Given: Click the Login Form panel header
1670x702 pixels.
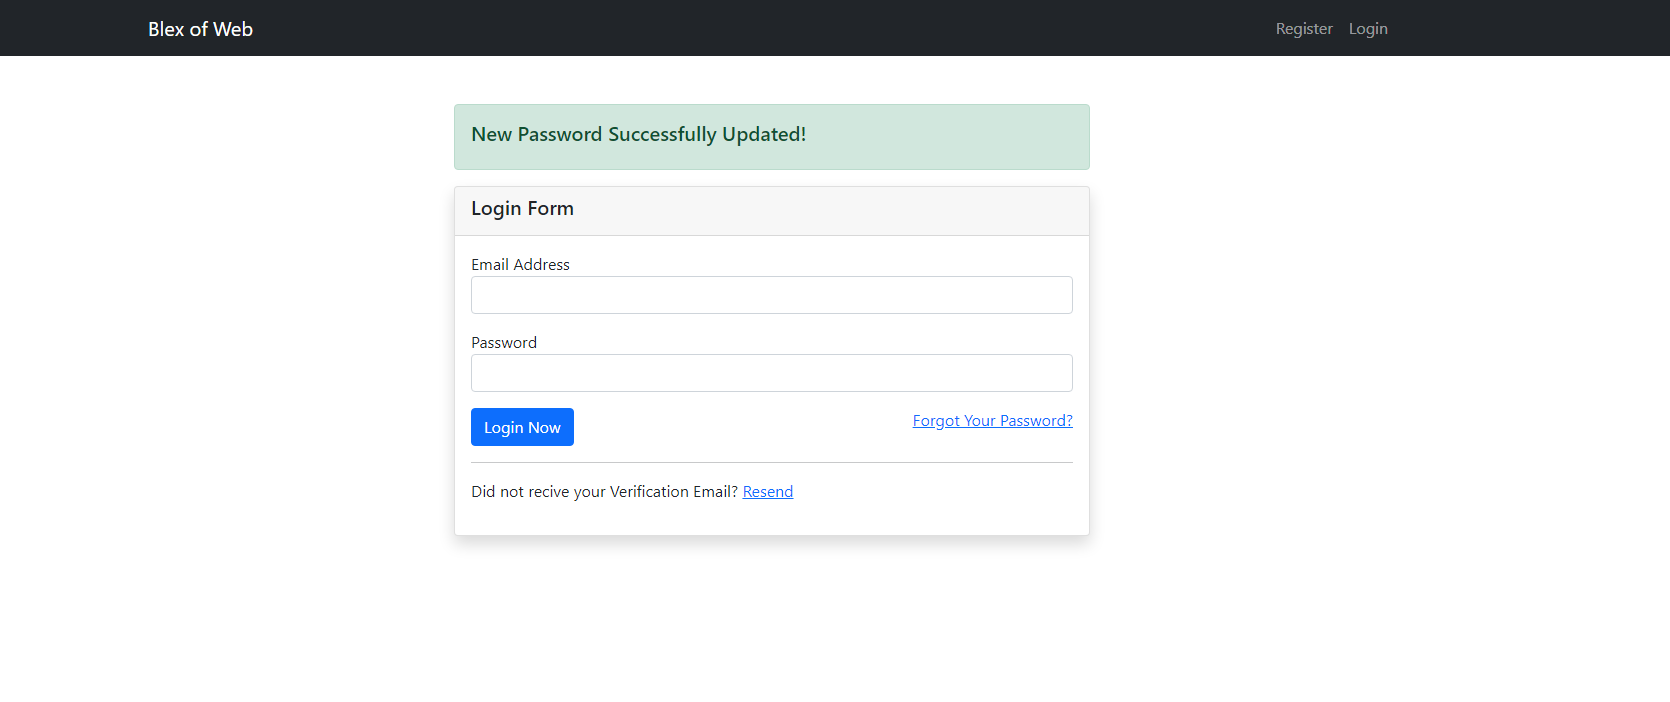Looking at the screenshot, I should 522,209.
